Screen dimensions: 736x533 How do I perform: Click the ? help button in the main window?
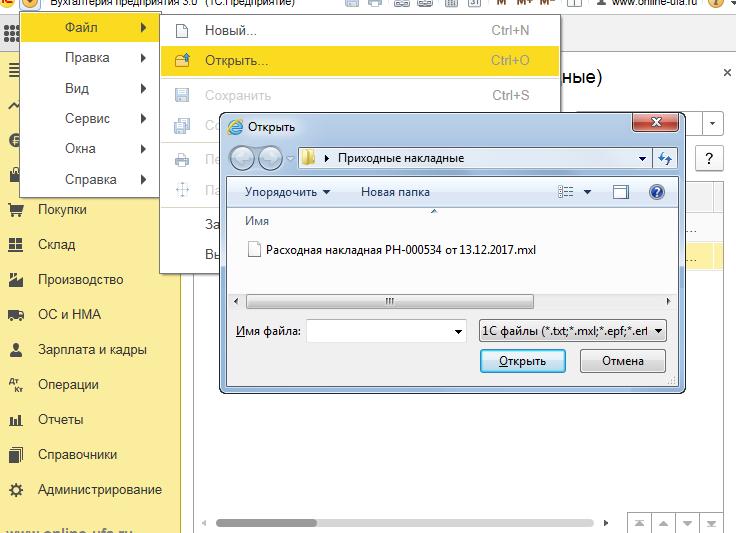709,159
